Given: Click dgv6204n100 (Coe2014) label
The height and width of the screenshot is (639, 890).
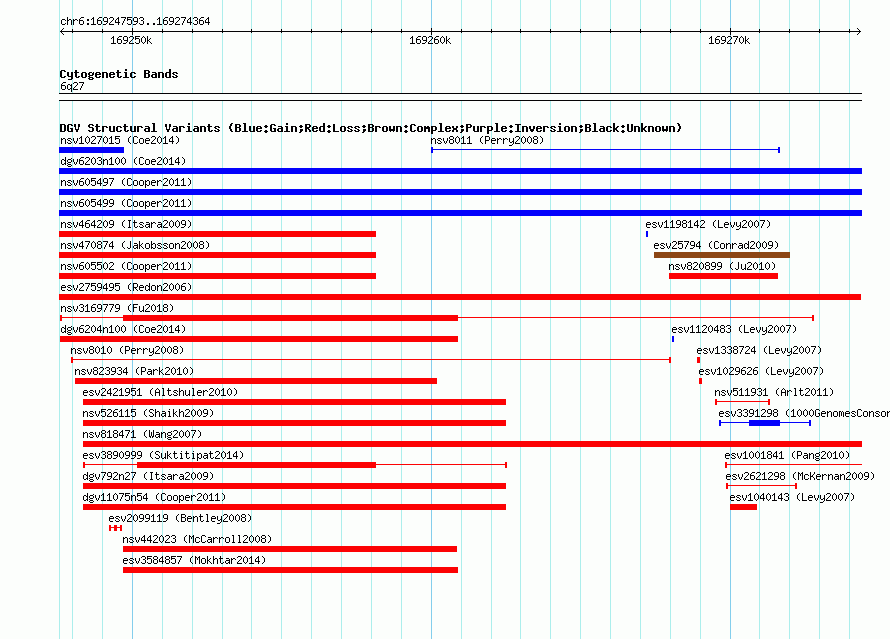Looking at the screenshot, I should click(123, 329).
